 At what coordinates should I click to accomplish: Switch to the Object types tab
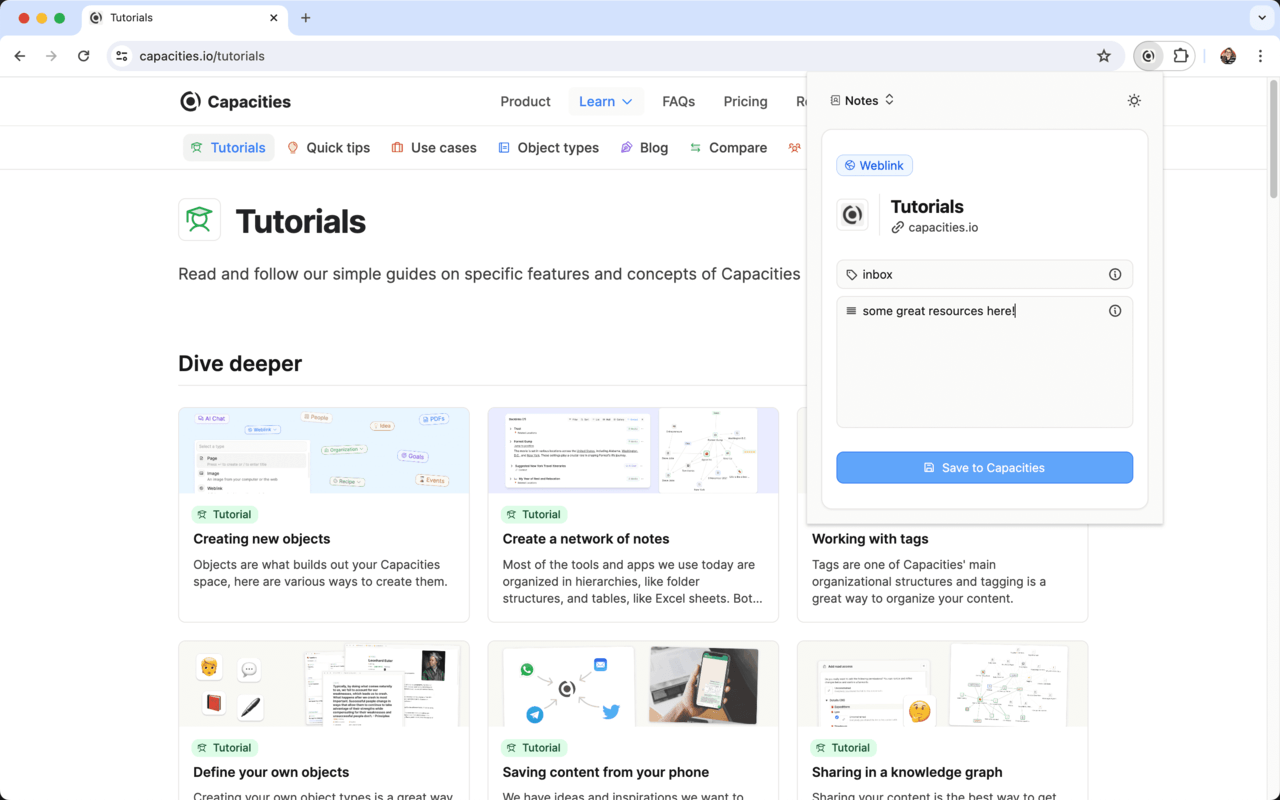(548, 148)
